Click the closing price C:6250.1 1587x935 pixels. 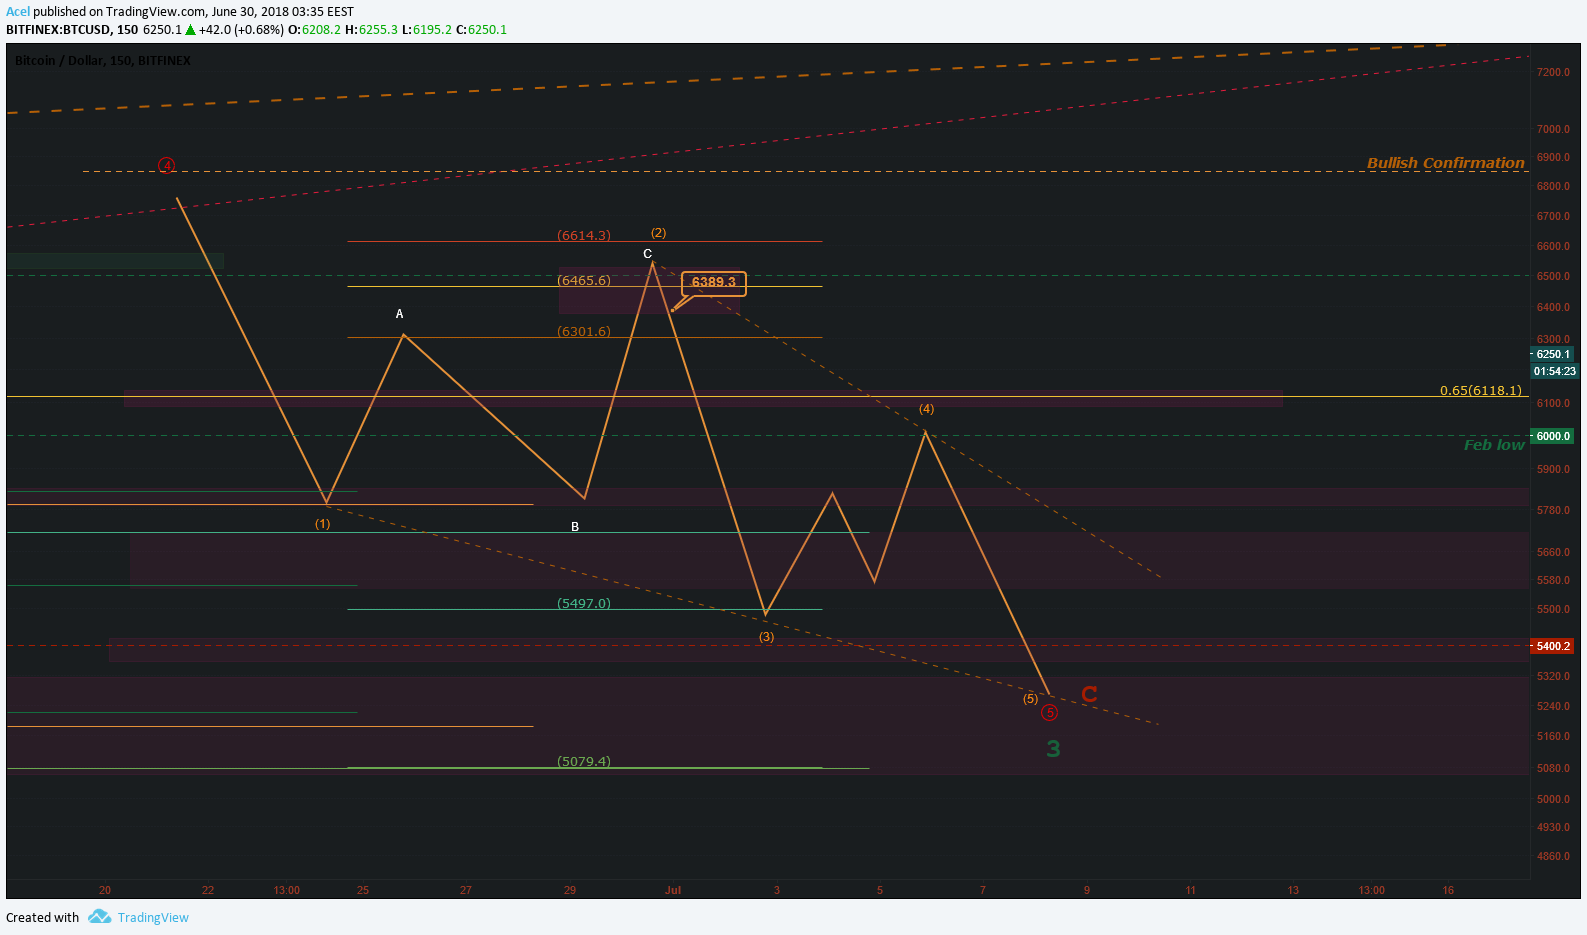pos(481,30)
